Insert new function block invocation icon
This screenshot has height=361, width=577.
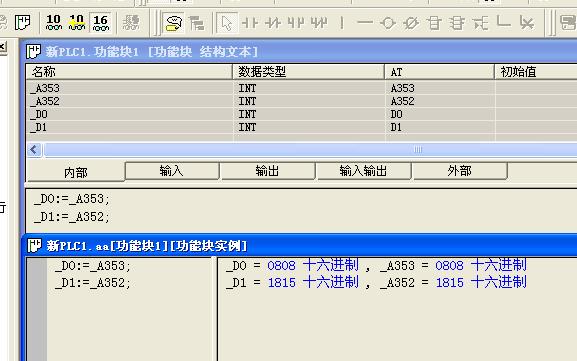(x=457, y=23)
